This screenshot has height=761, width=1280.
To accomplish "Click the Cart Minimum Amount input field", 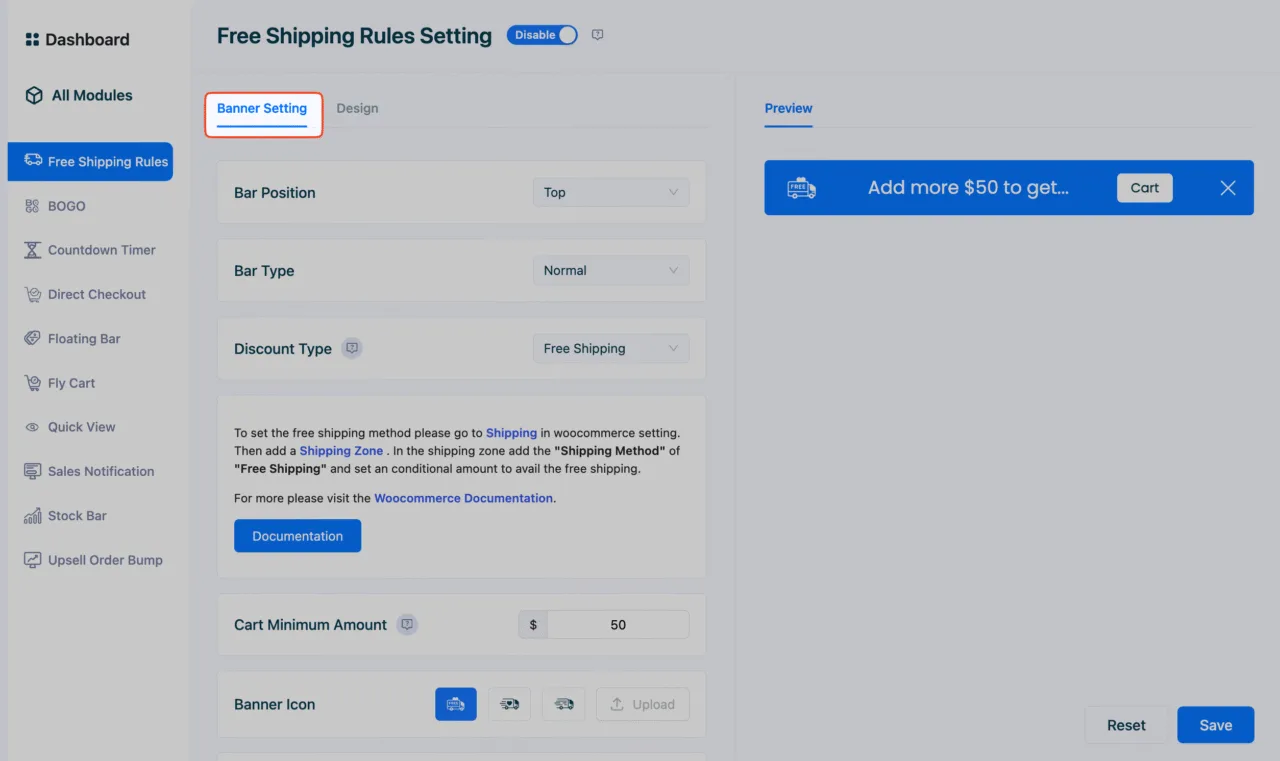I will [618, 625].
